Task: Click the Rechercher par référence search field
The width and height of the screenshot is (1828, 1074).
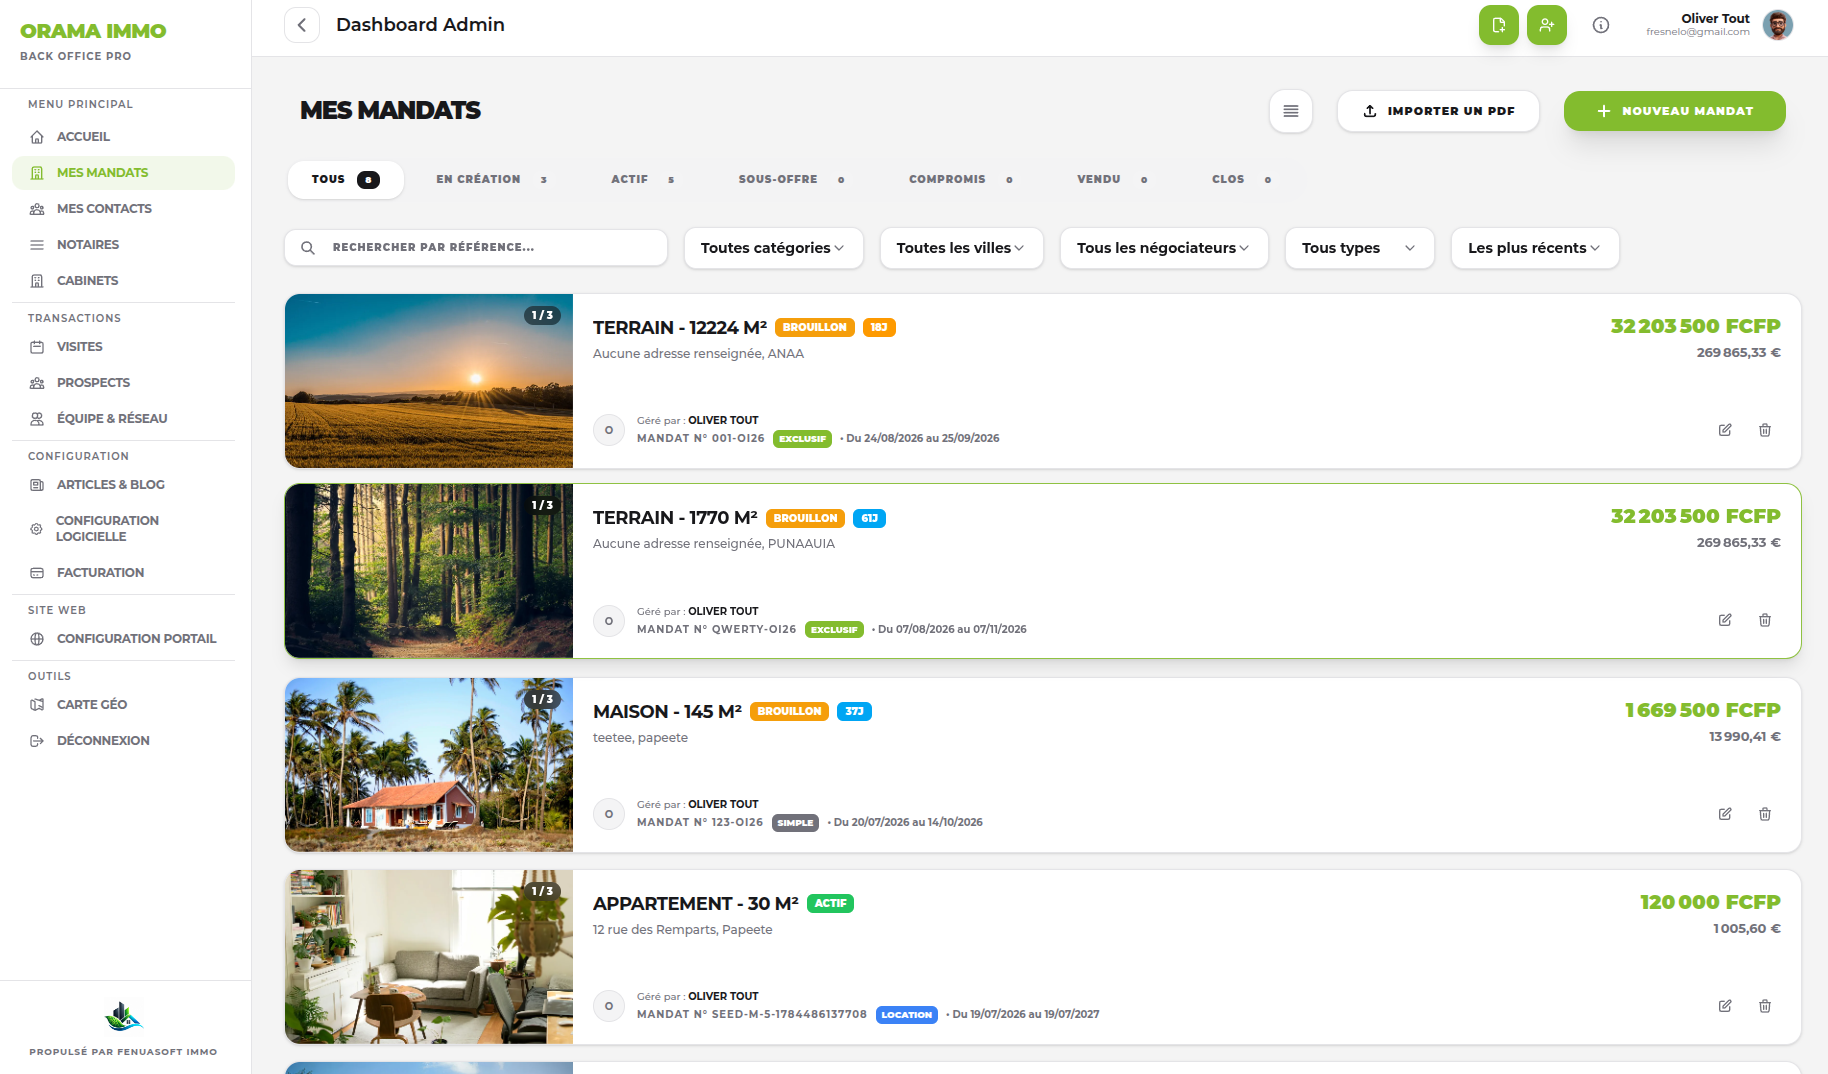Action: (476, 248)
